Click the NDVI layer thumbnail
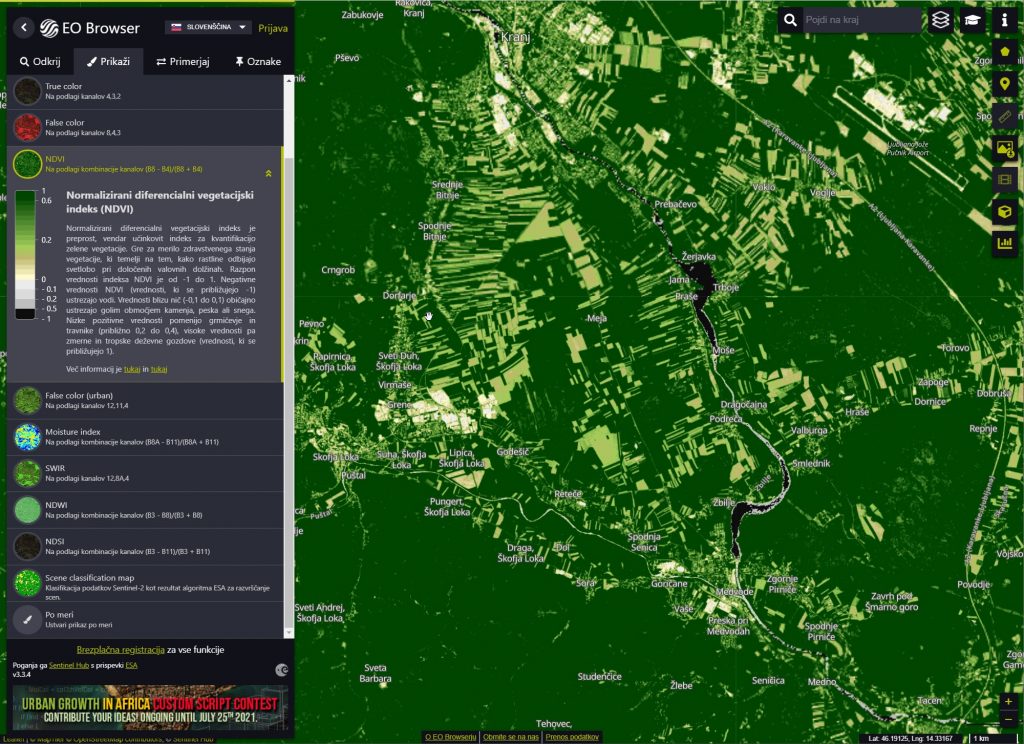Screen dimensions: 1024x744 [27, 164]
